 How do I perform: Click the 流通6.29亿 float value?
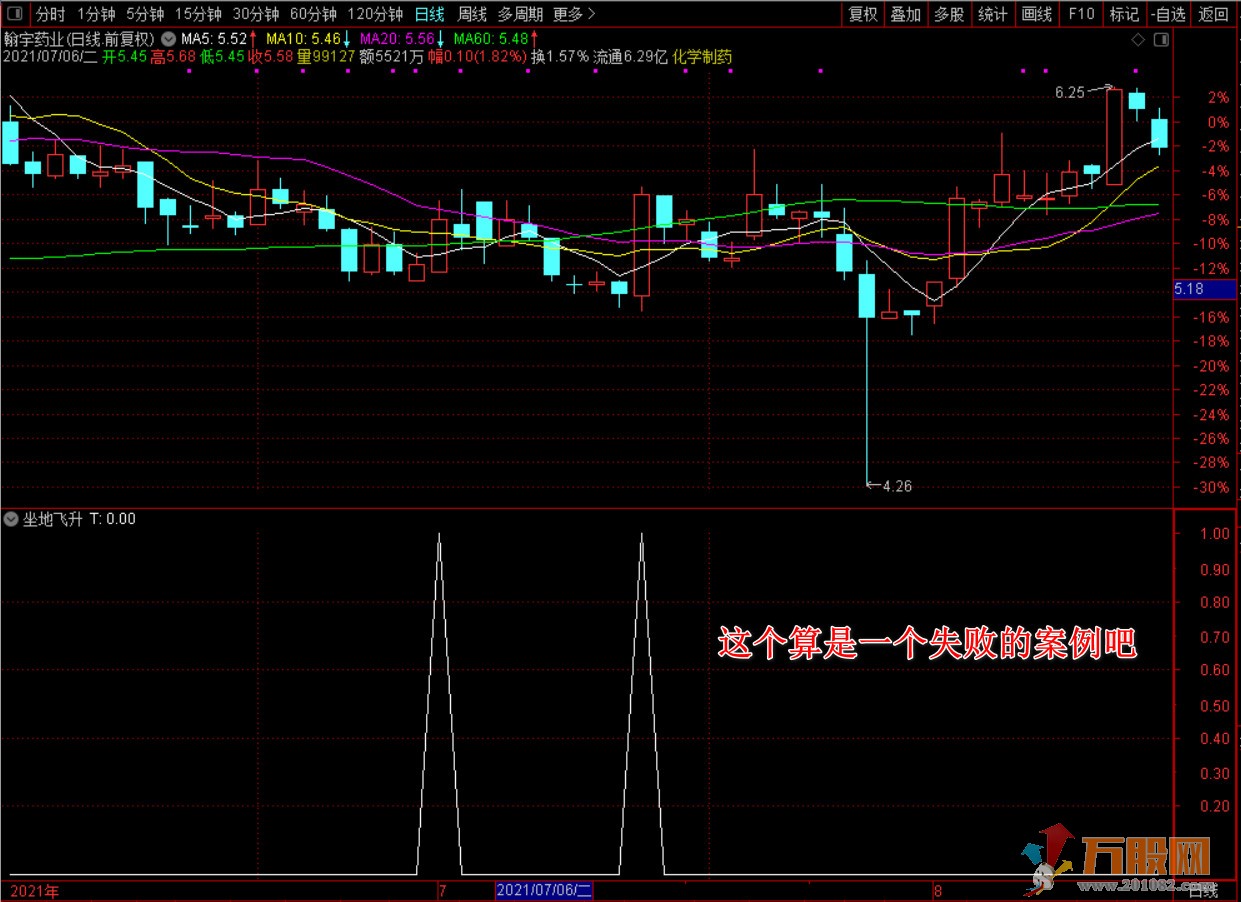630,57
